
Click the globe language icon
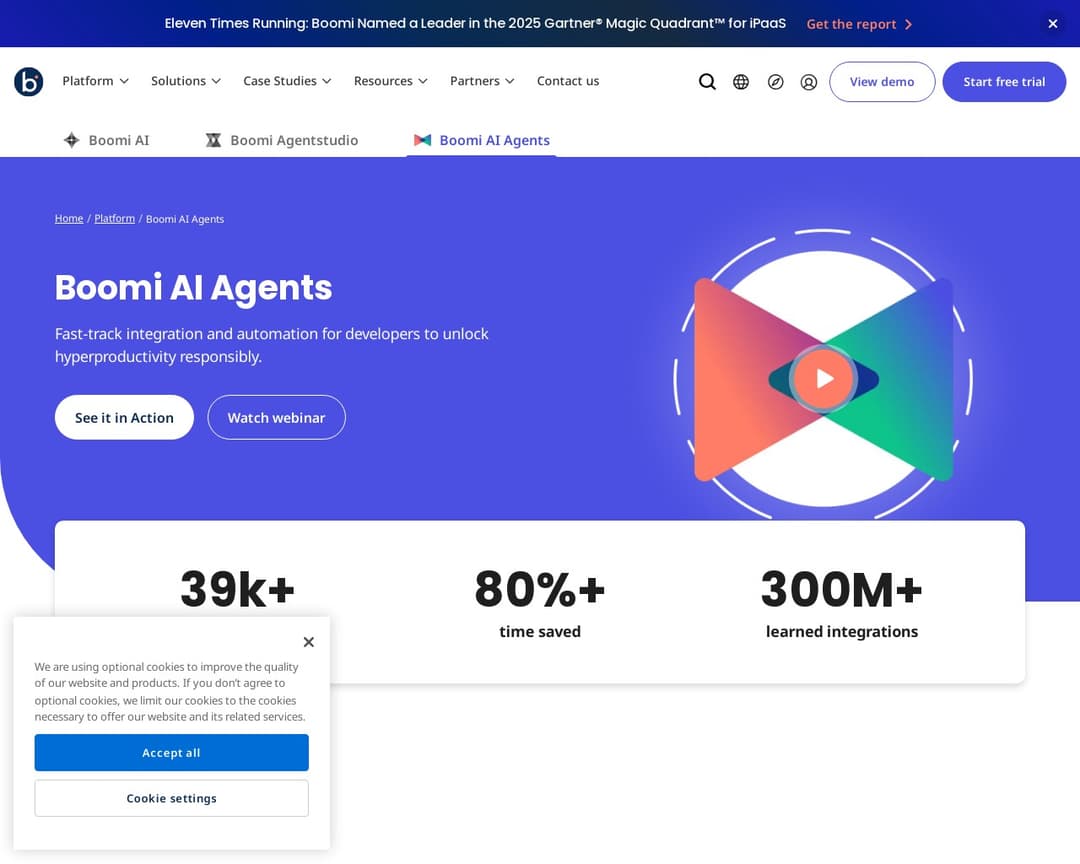[x=741, y=81]
